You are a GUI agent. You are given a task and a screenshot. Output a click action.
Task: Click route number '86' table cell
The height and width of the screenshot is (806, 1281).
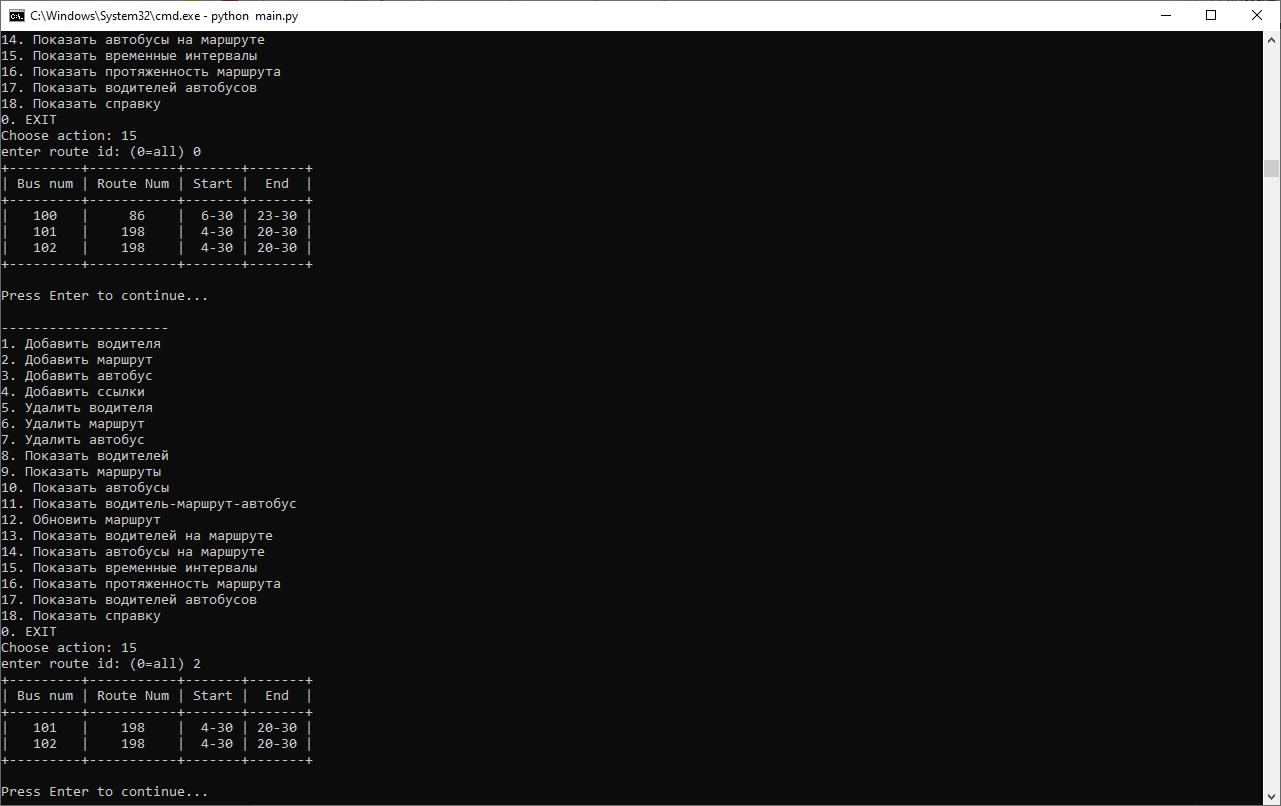tap(137, 216)
